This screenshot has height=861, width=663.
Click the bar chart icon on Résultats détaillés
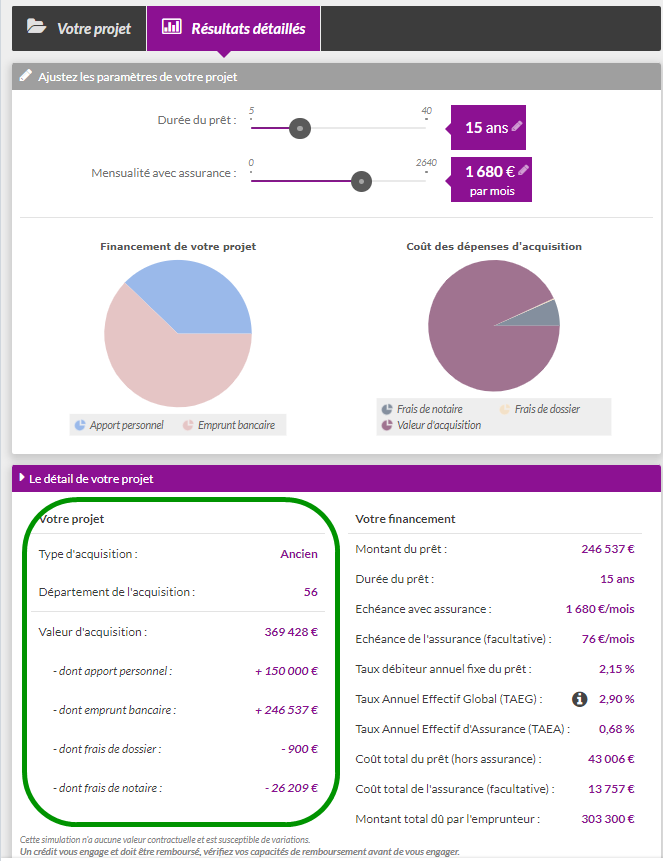tap(172, 27)
